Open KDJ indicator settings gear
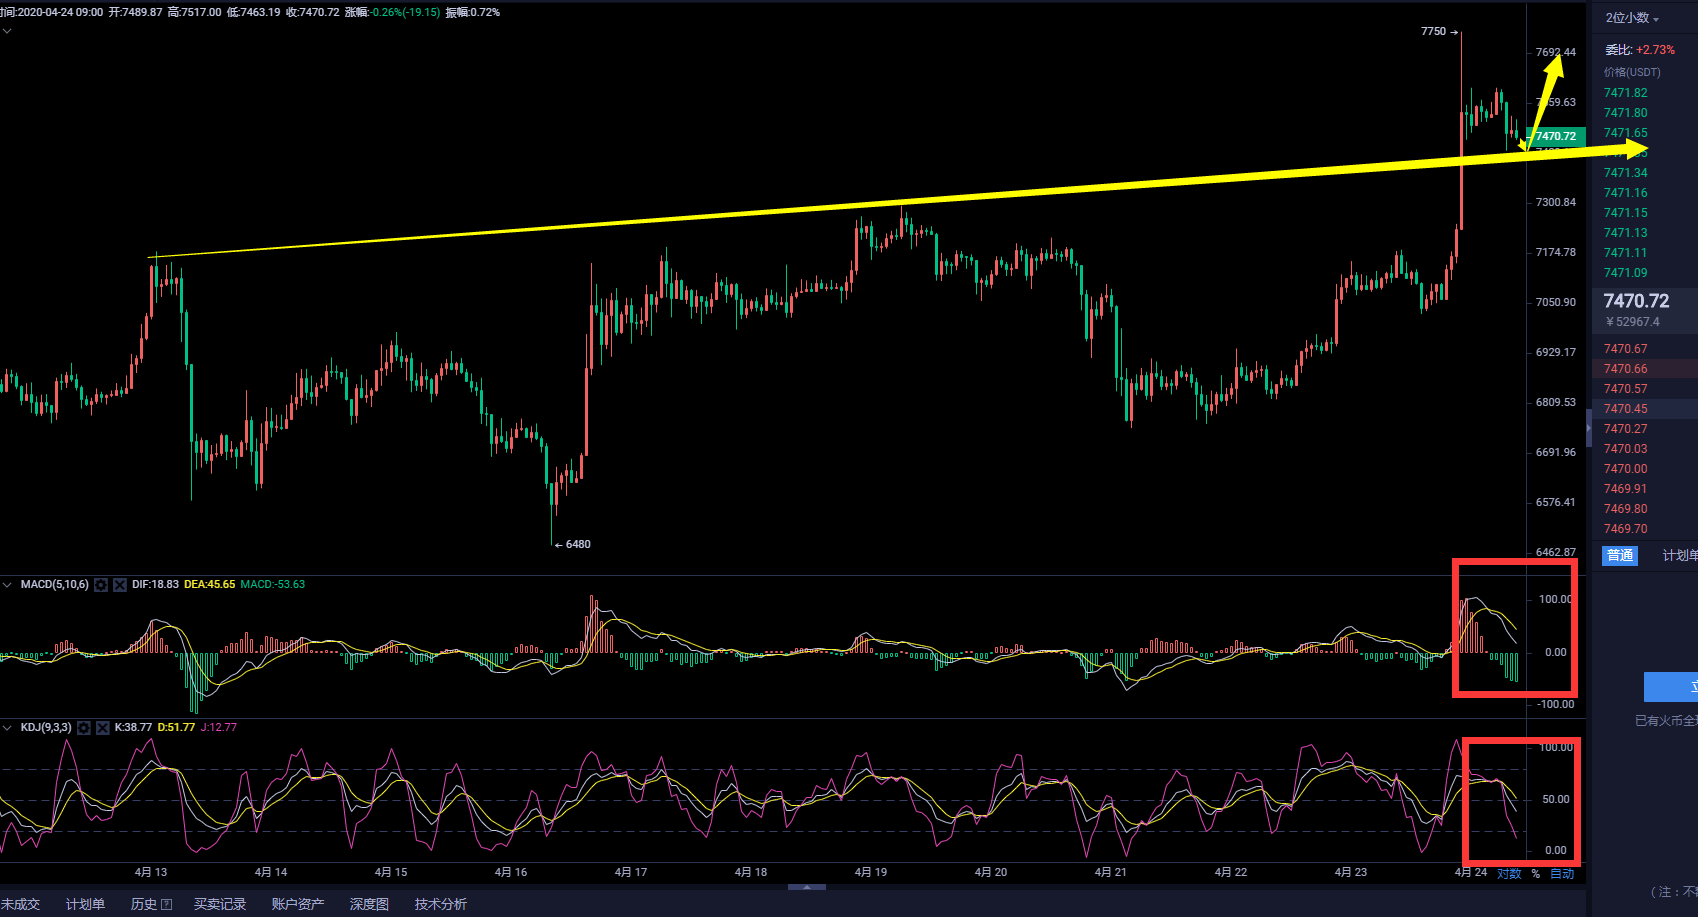 coord(84,728)
